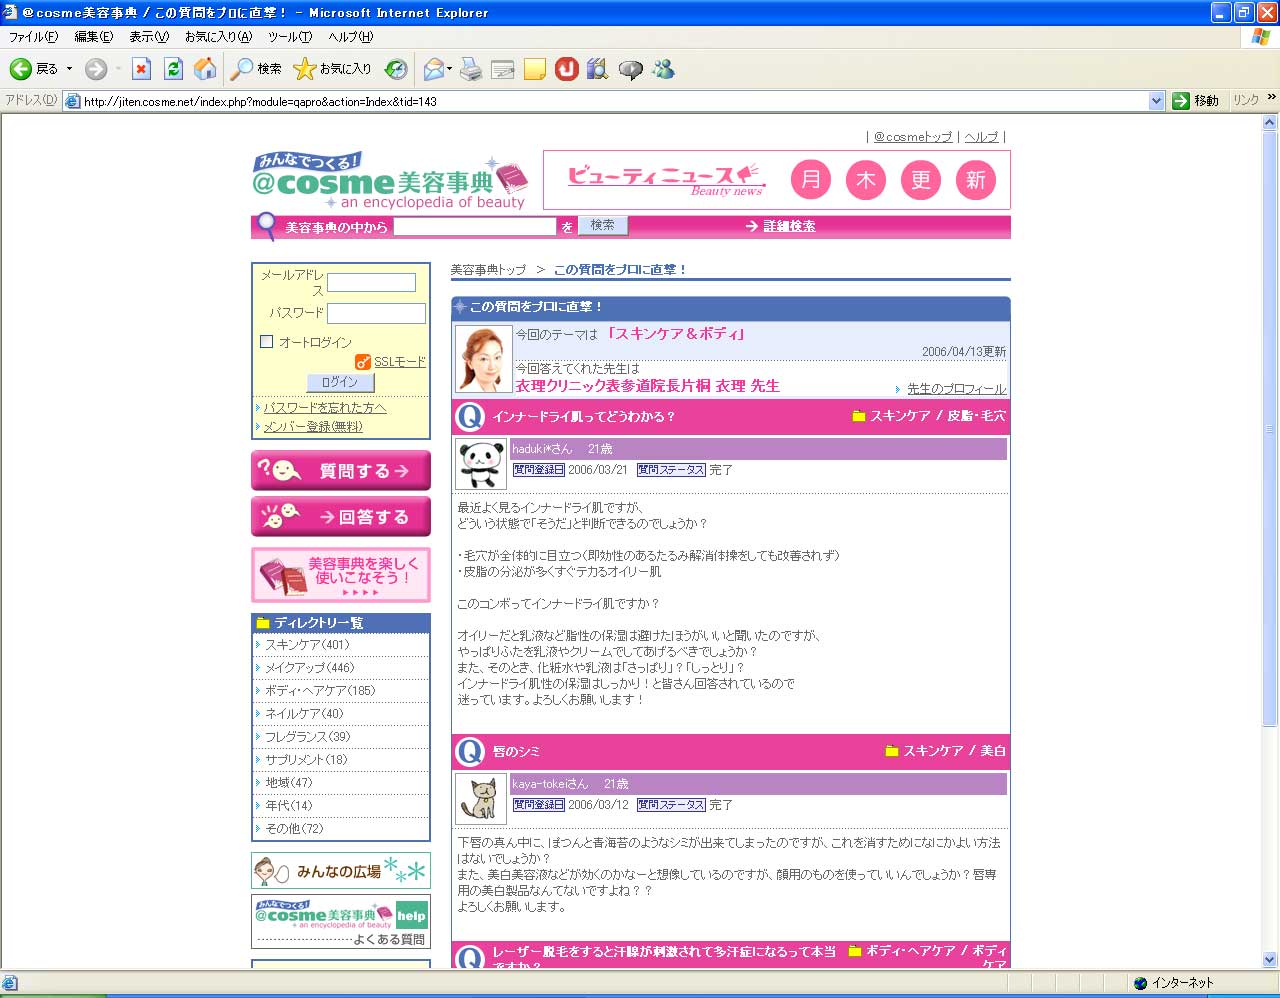Click the Q icon beside 唇のシミ
This screenshot has height=998, width=1280.
point(469,752)
